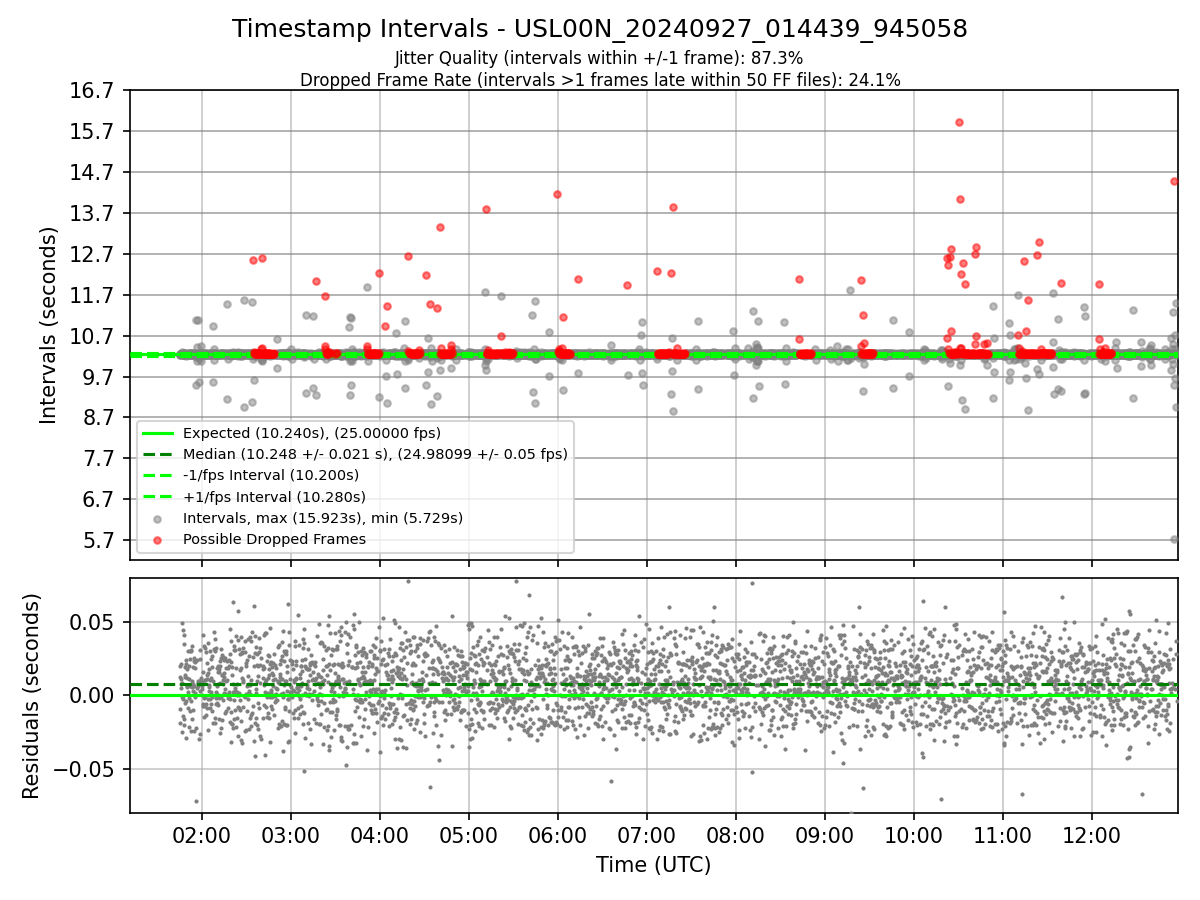Click the 03:00 x-axis tick label
Screen dimensions: 1200x900
[291, 834]
